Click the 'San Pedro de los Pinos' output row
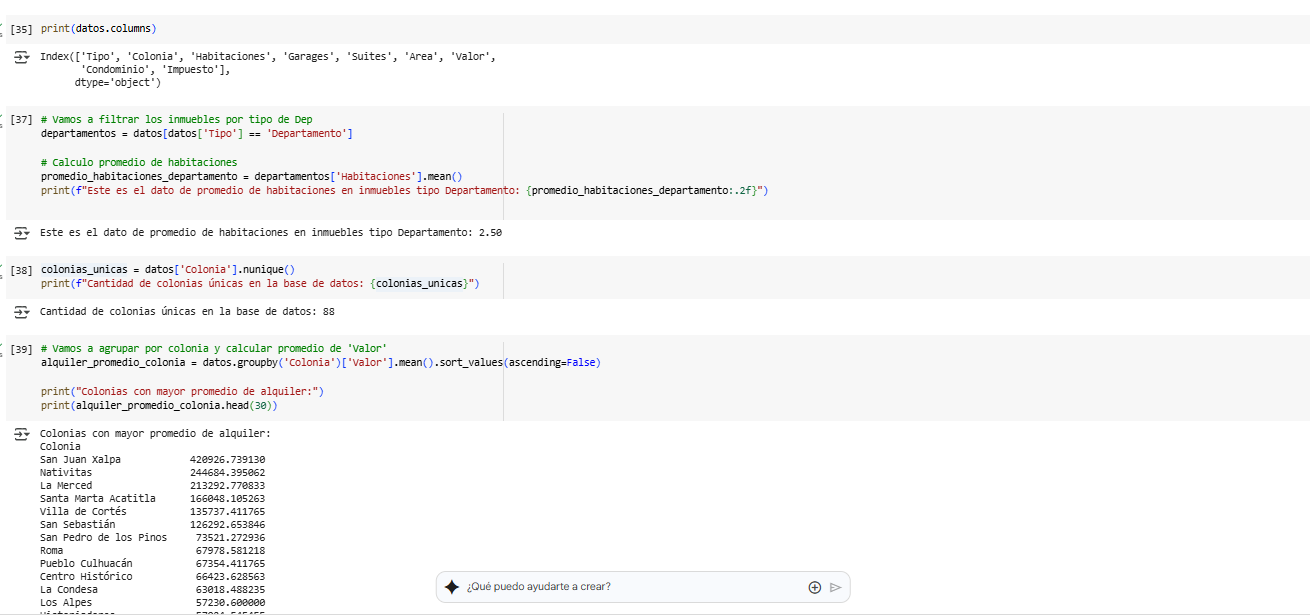Screen dimensions: 1310x615 [152, 538]
